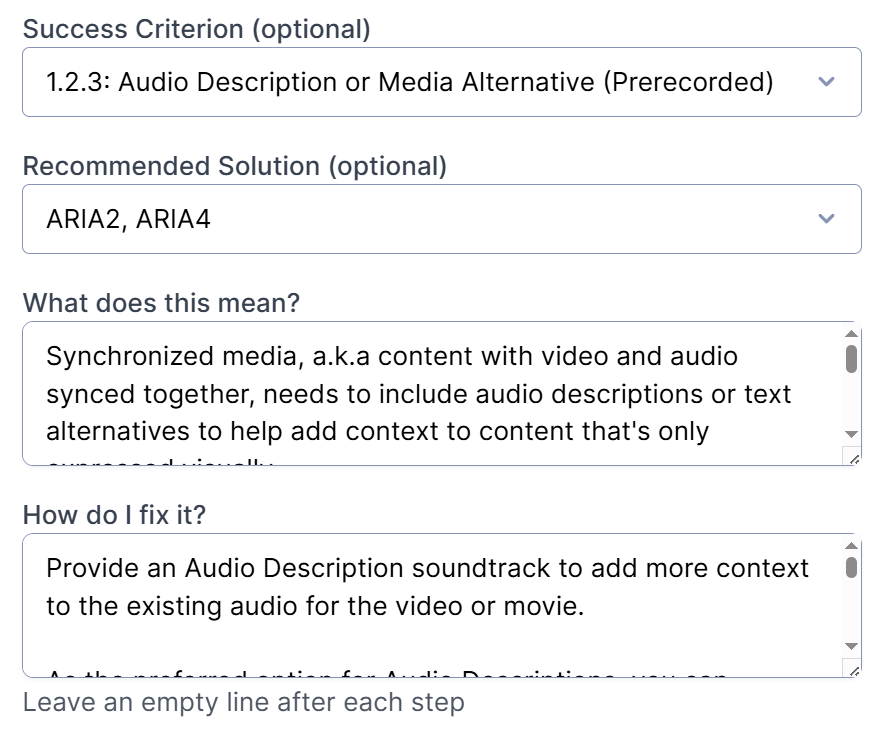Open the Success Criterion selection list
890x731 pixels.
(x=440, y=82)
